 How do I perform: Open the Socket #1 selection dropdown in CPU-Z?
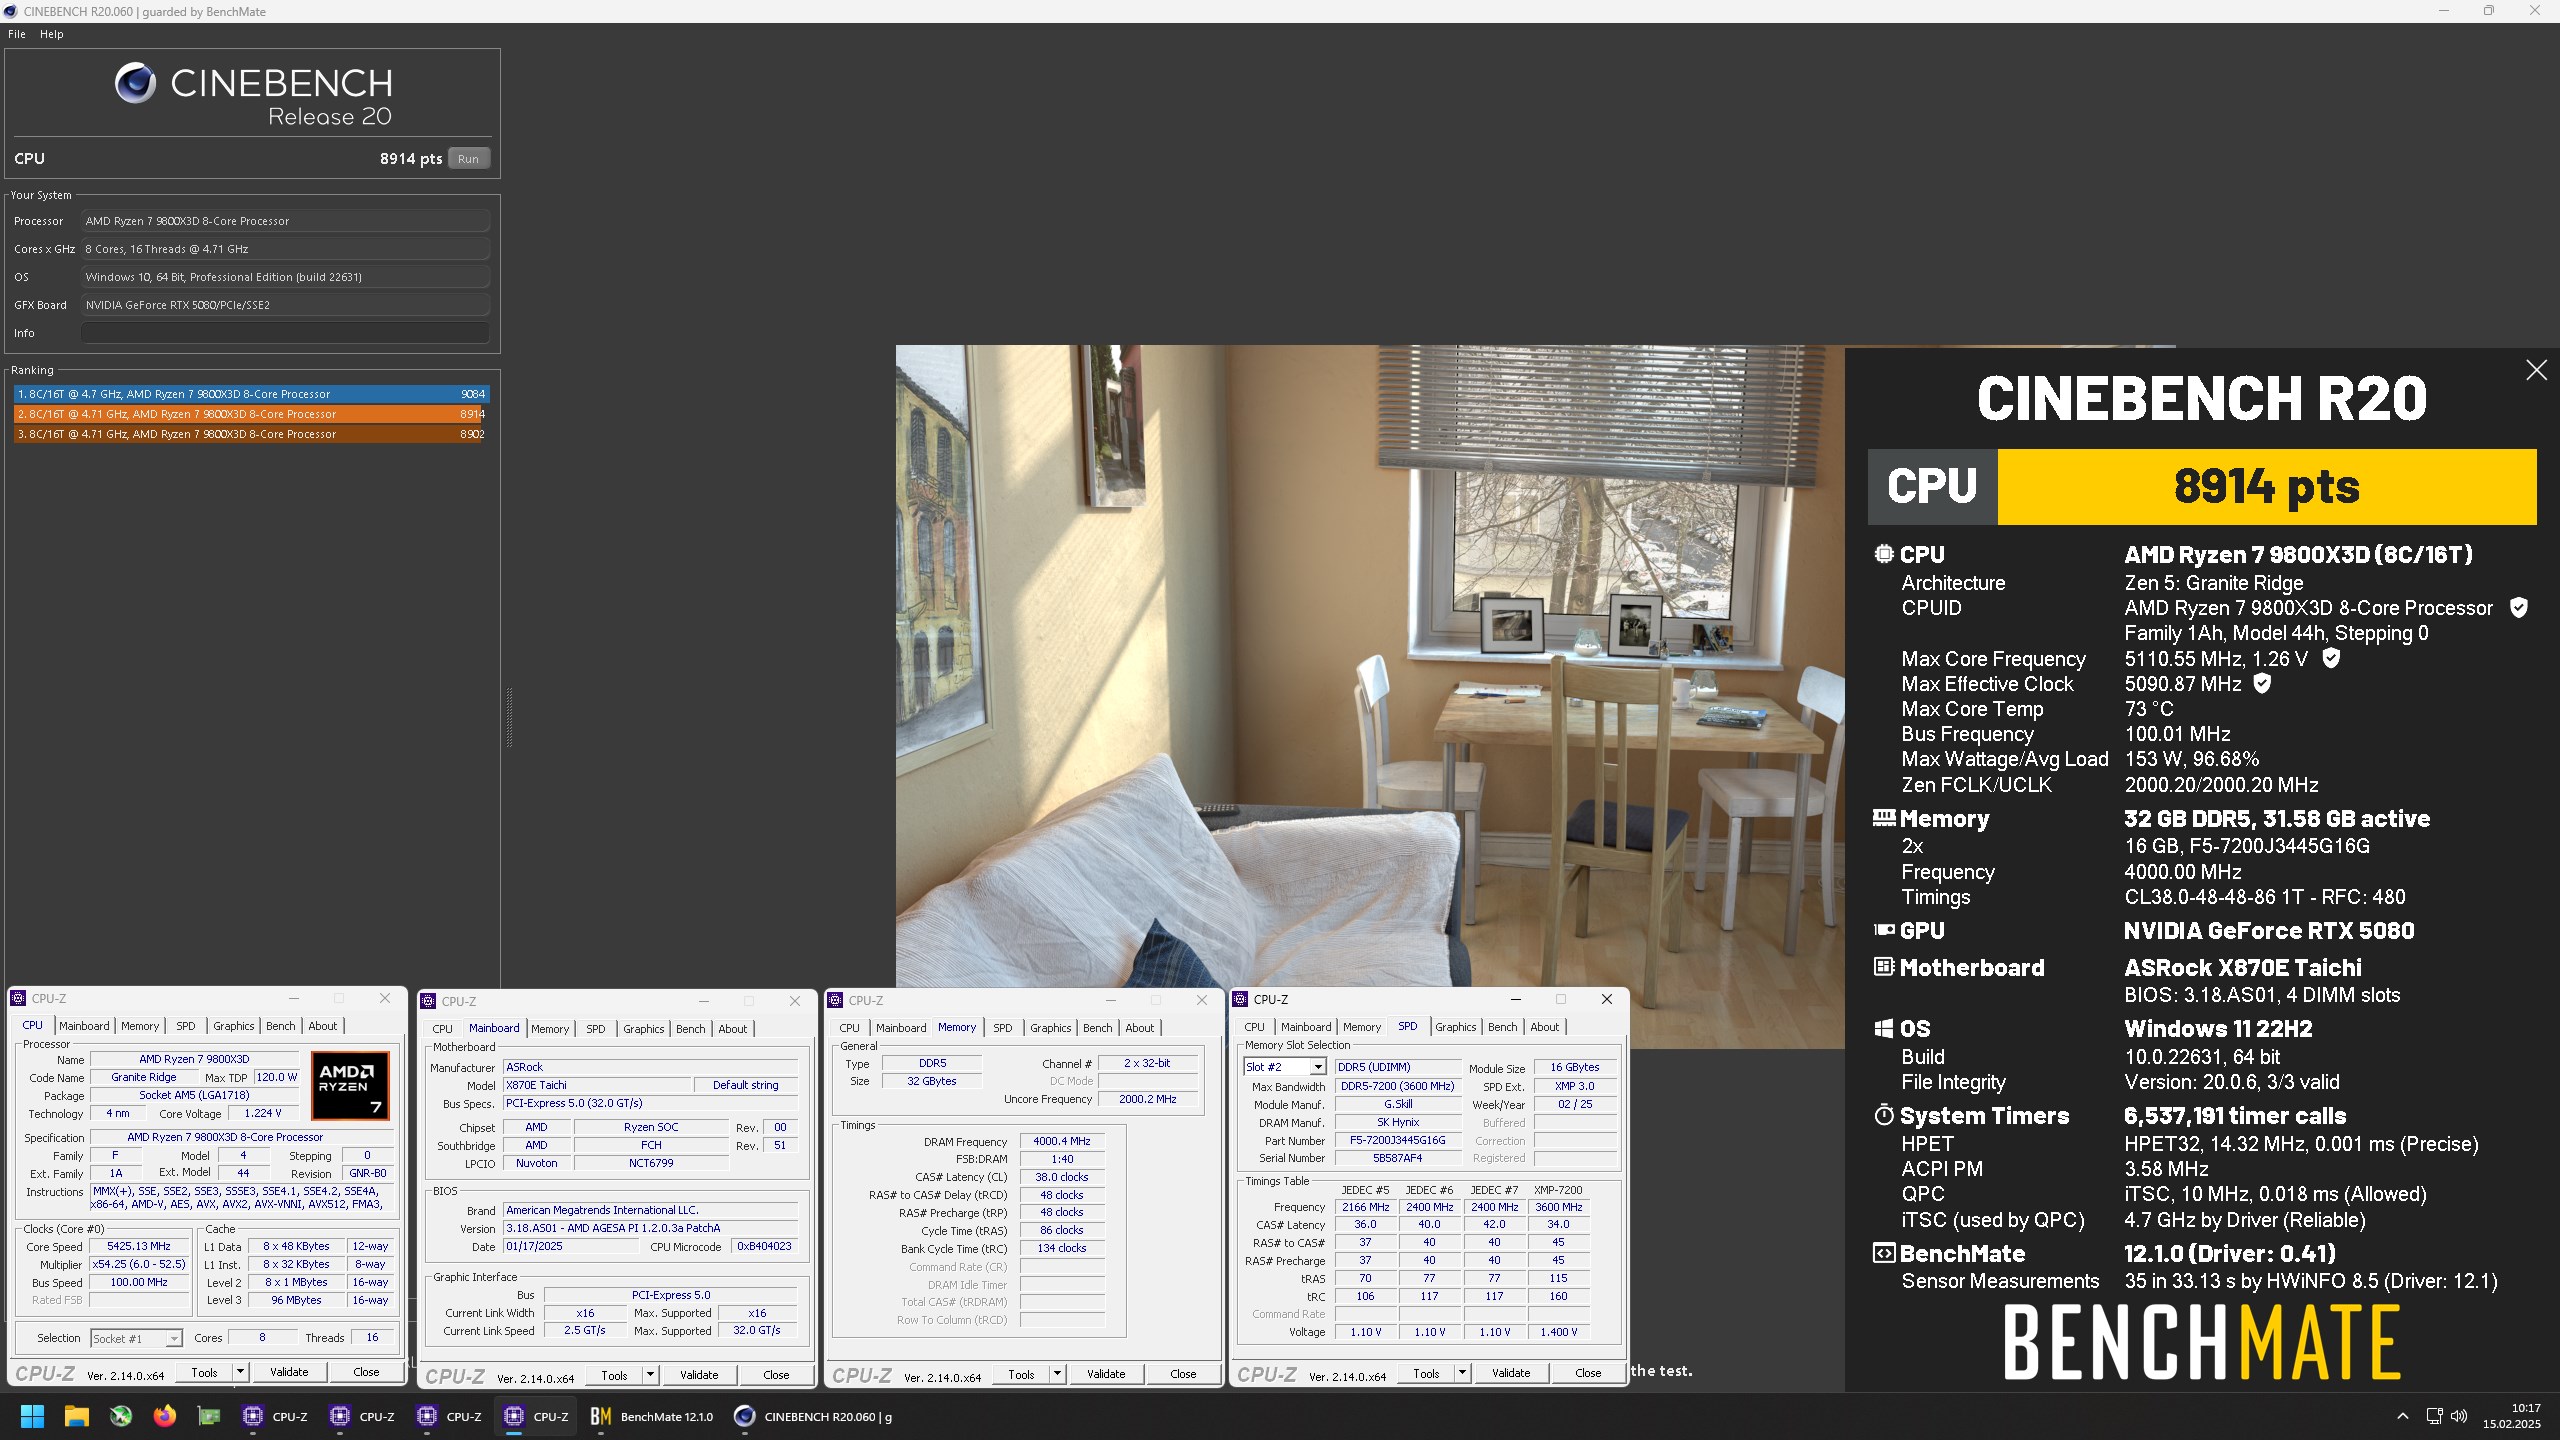(173, 1338)
